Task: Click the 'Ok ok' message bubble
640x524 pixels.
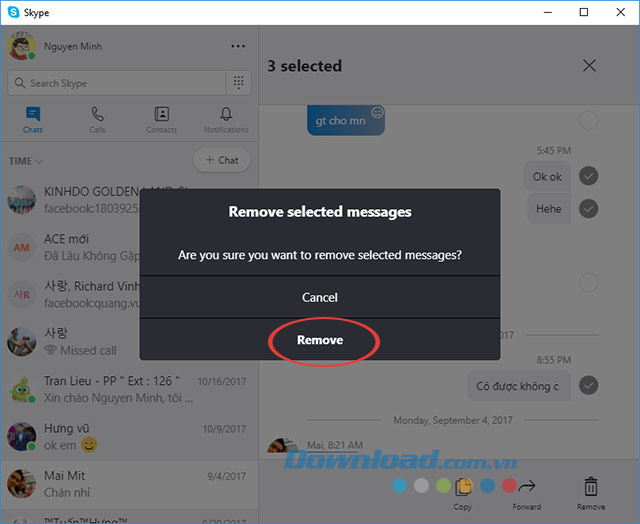Action: click(x=547, y=176)
